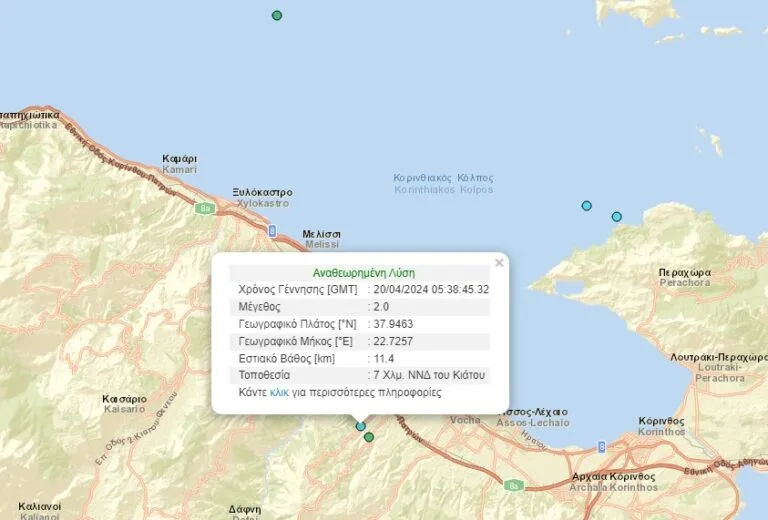768x520 pixels.
Task: Click the blue road shield west of Korinthos
Action: 601,447
